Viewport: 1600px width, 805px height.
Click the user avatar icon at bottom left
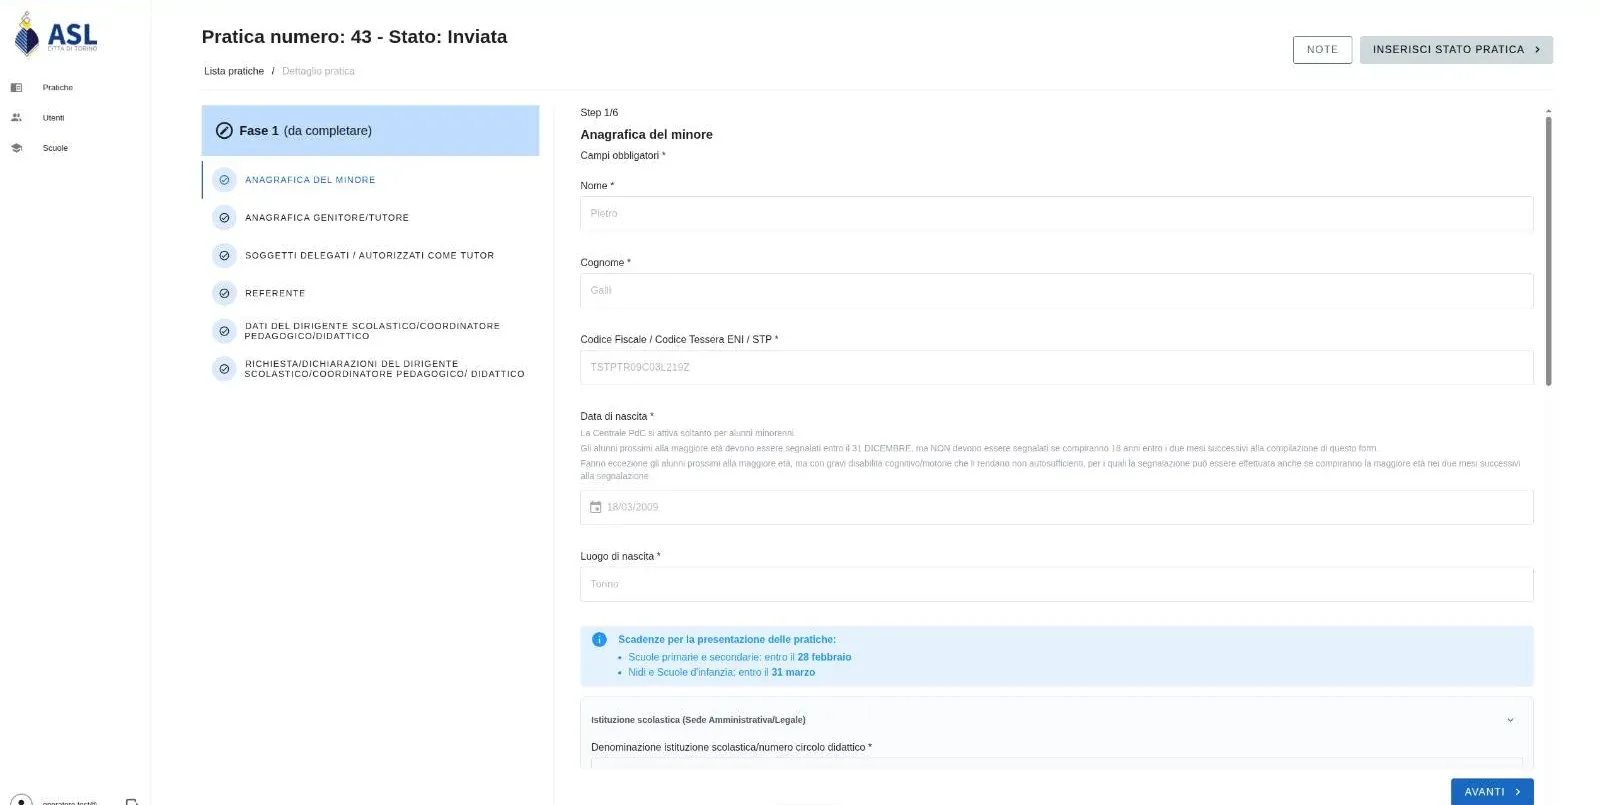tap(20, 800)
